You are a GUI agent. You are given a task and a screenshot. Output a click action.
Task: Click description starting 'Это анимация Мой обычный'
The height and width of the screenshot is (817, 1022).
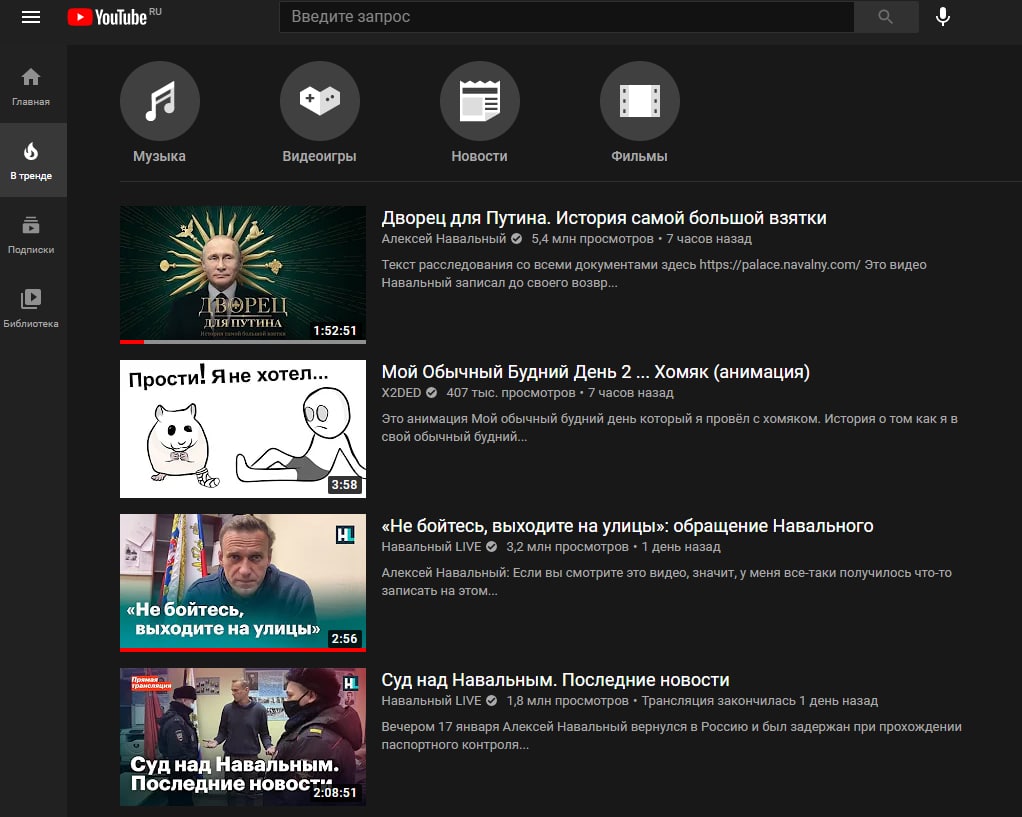(x=669, y=428)
